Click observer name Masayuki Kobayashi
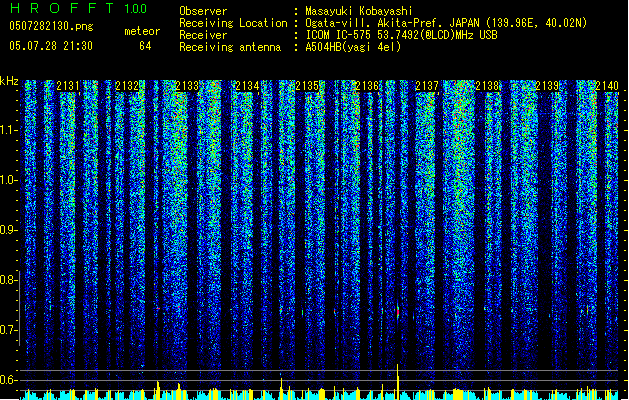Viewport: 629px width, 400px height. coord(359,11)
